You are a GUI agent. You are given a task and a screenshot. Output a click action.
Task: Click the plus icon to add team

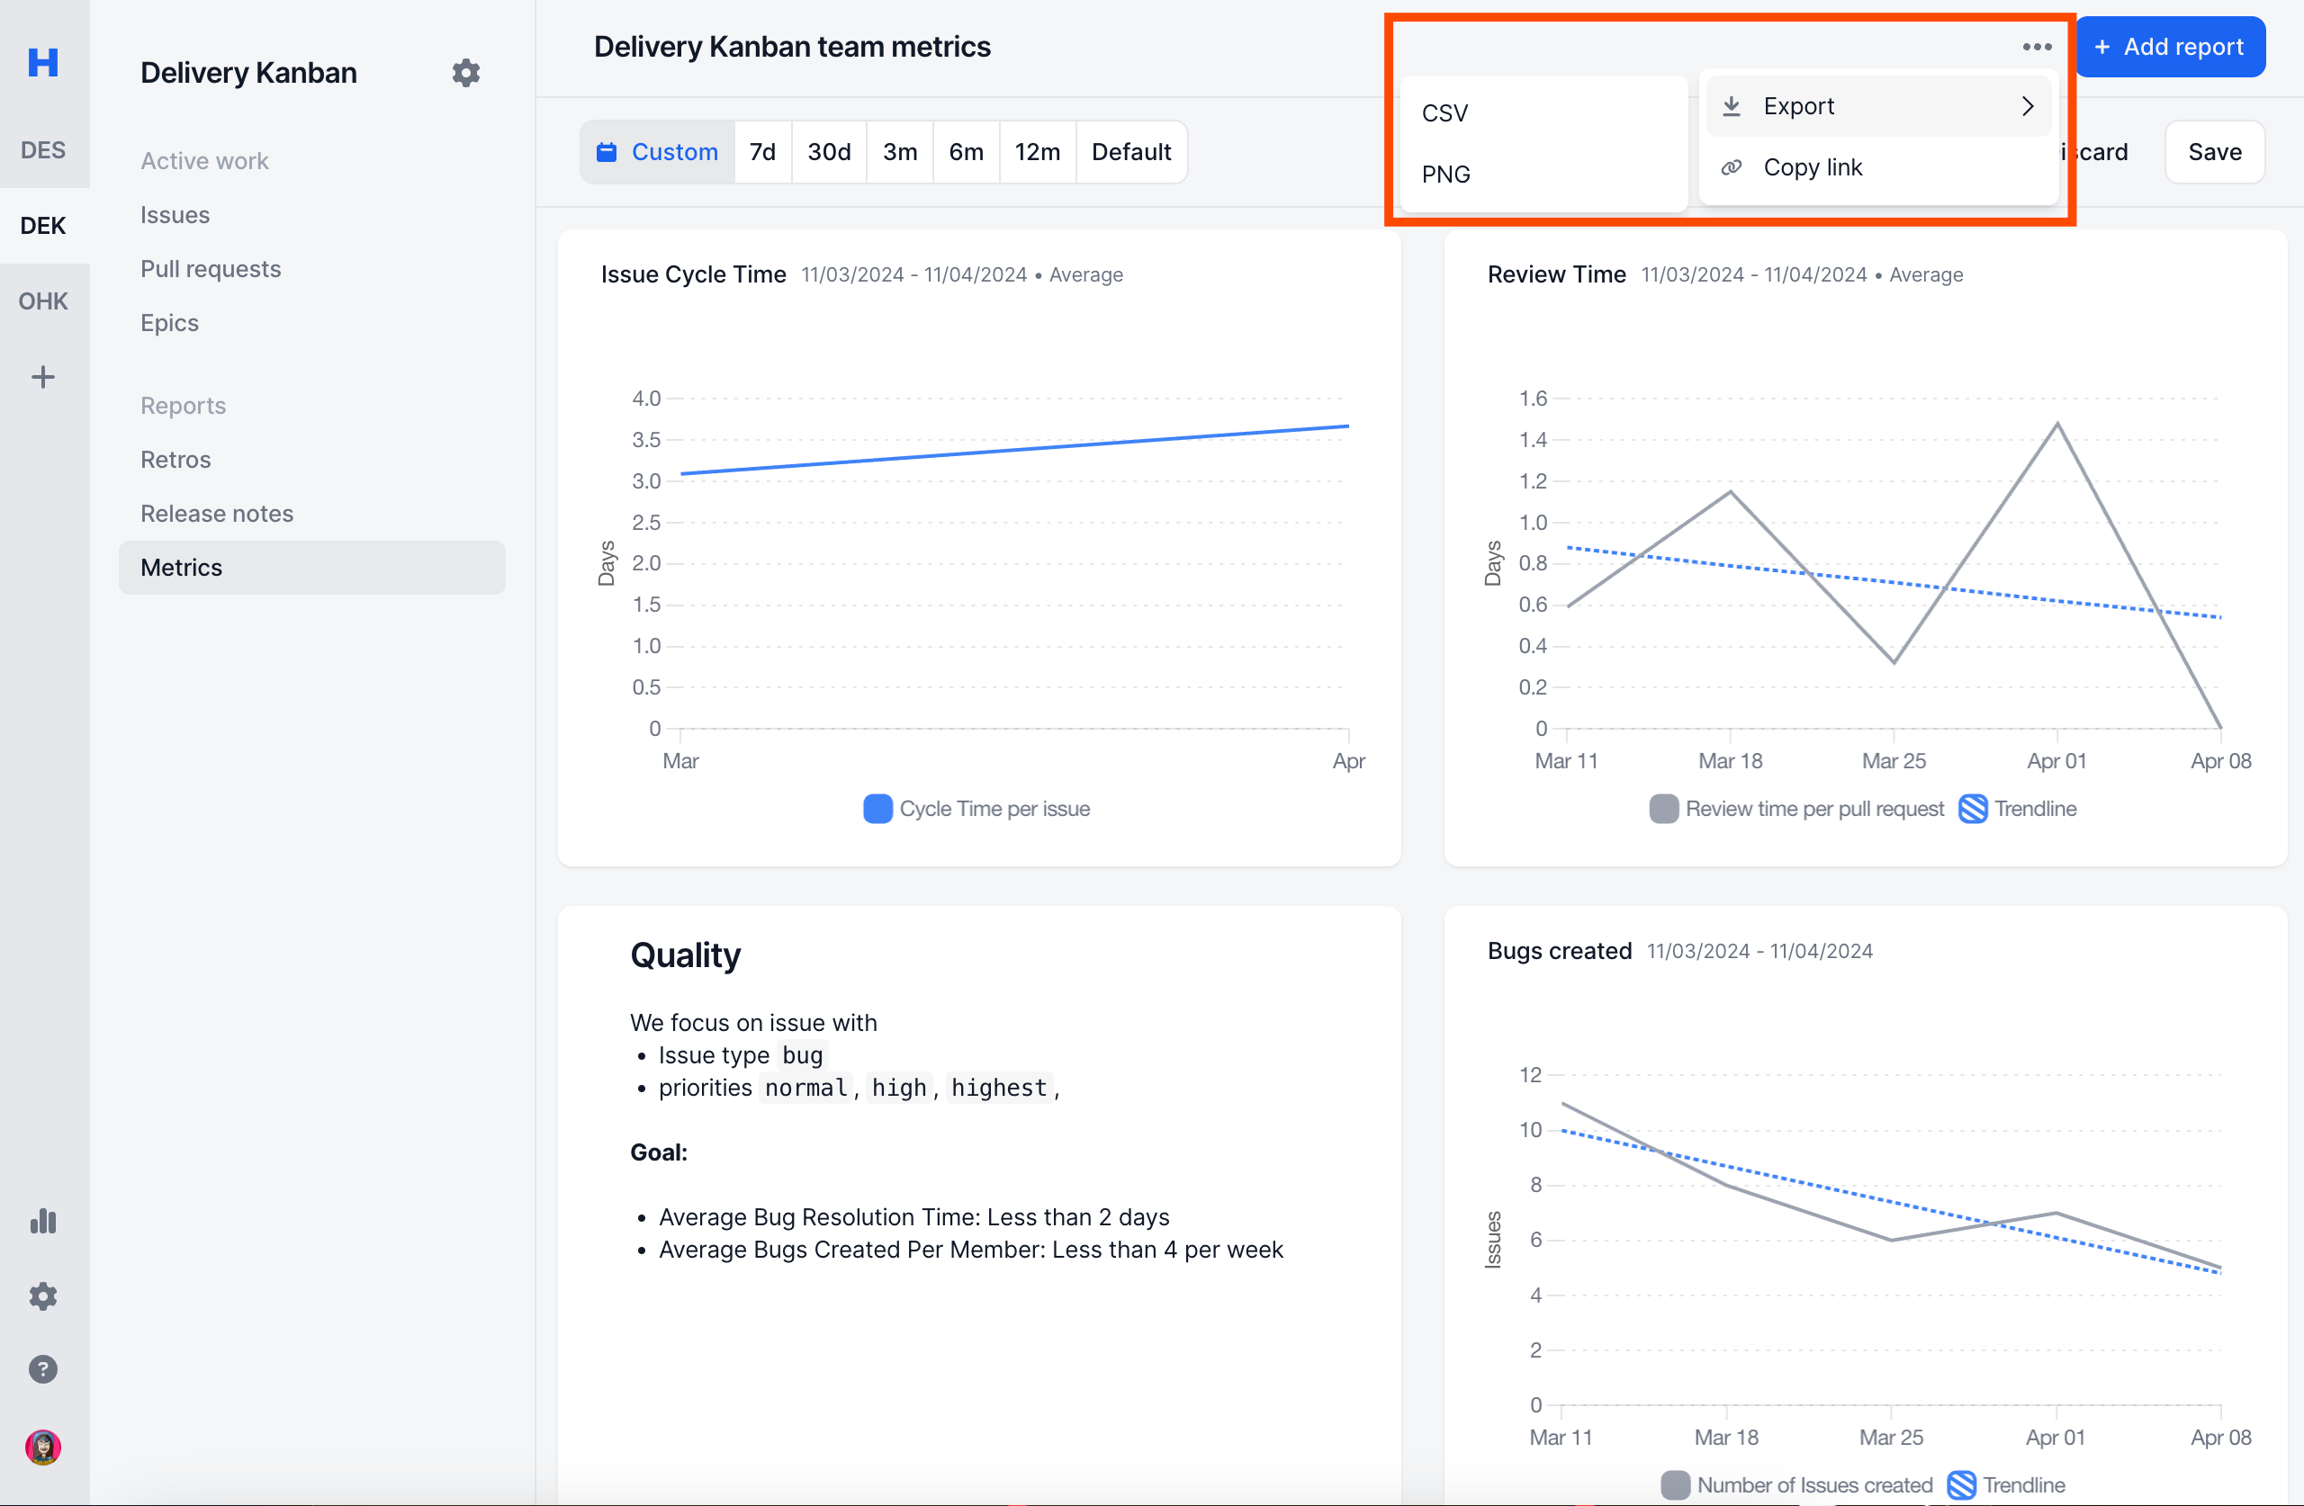pyautogui.click(x=43, y=377)
